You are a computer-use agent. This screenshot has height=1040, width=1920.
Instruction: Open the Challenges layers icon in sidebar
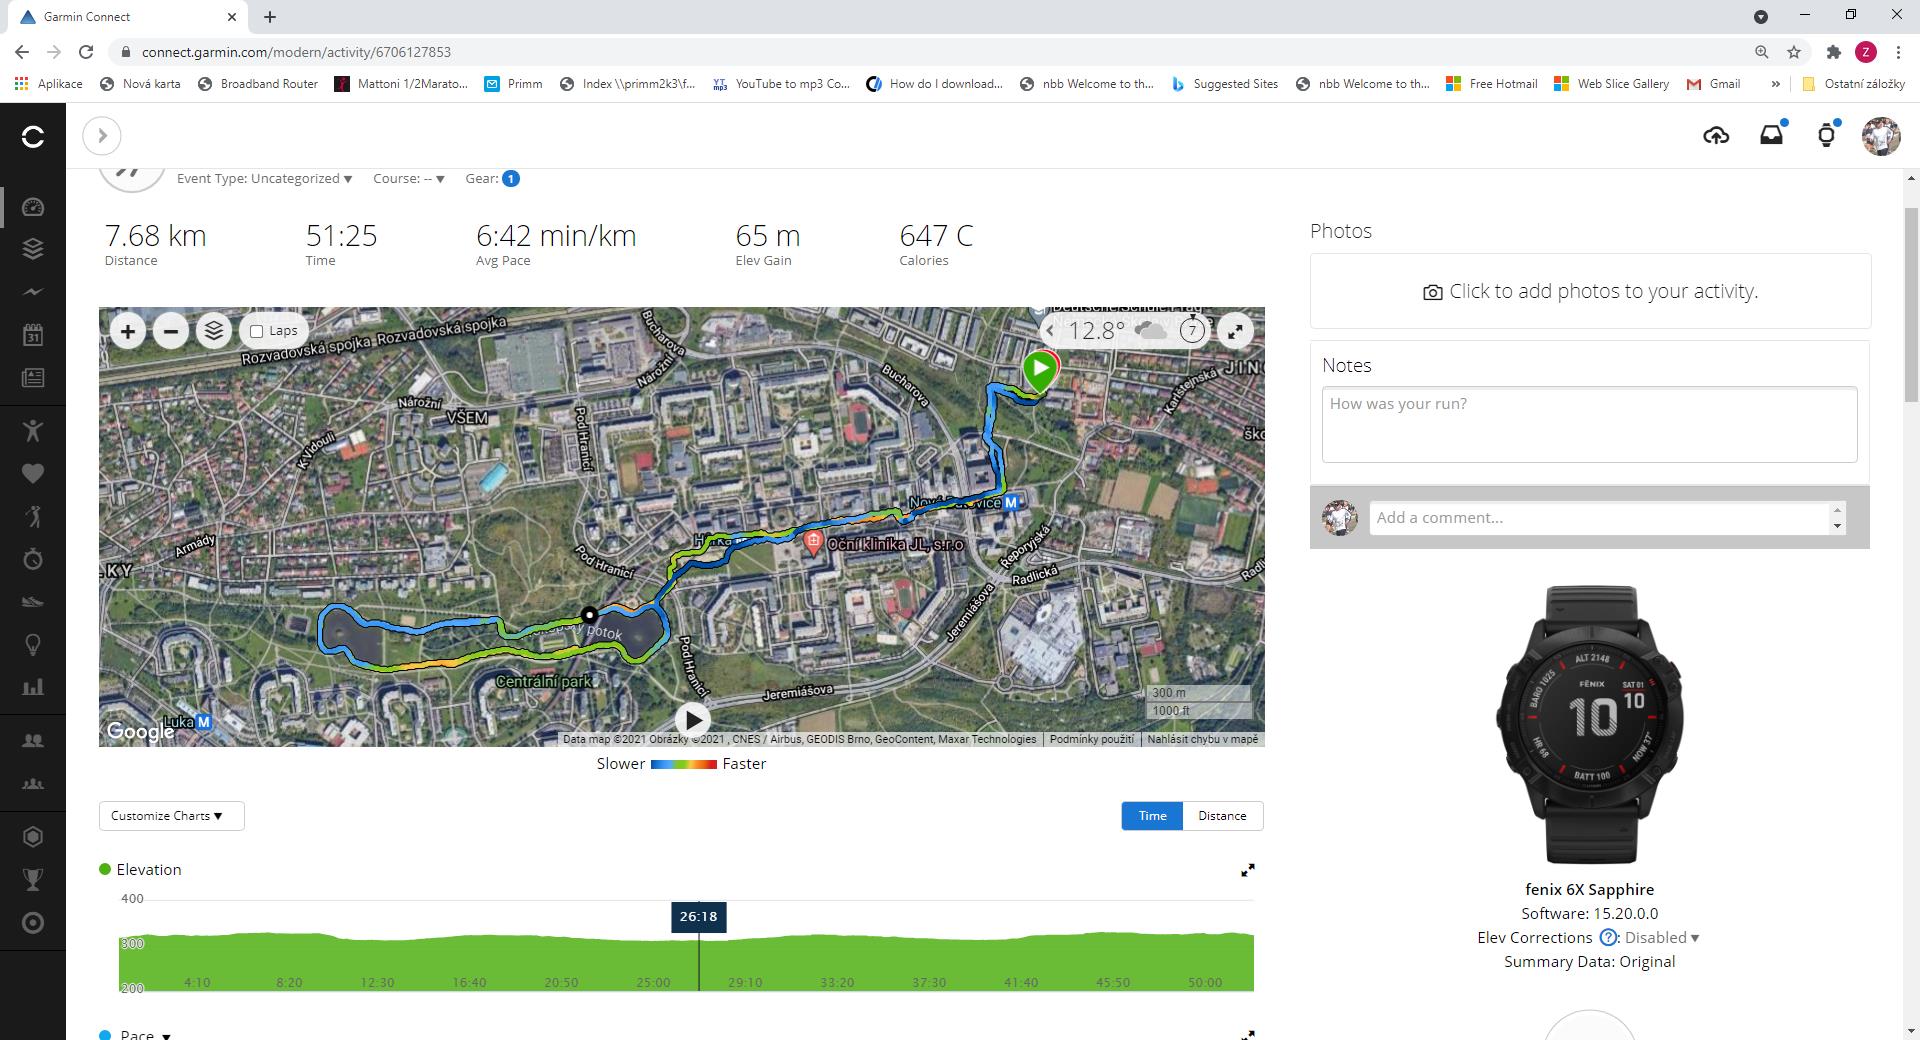[33, 249]
